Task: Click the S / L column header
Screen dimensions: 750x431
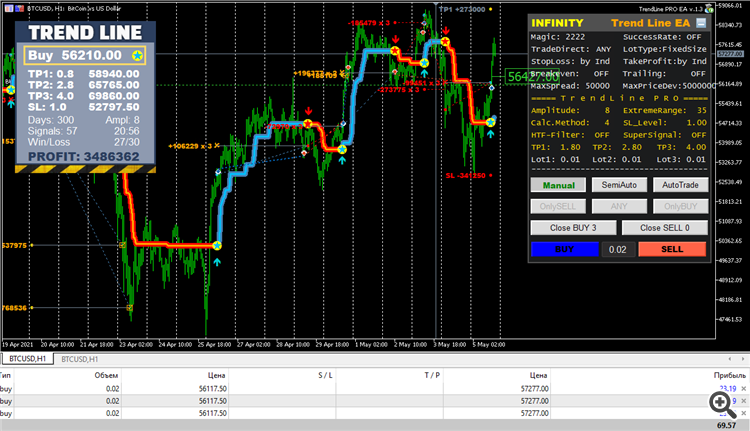Action: [325, 375]
